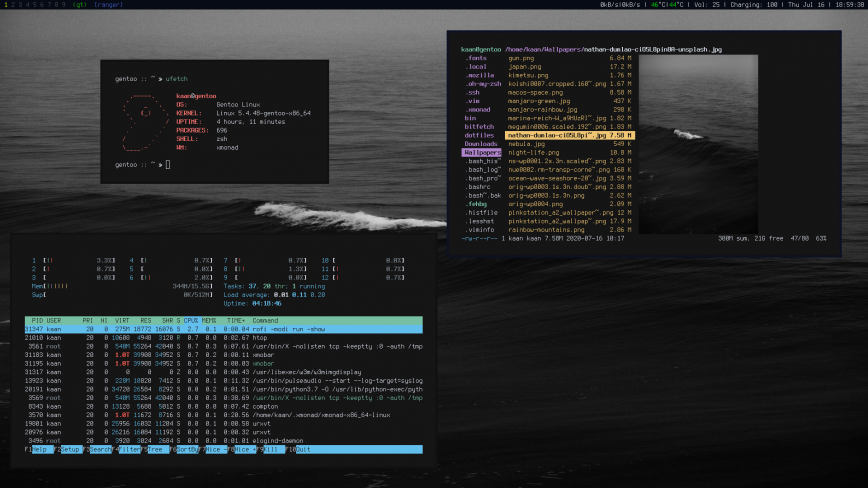Screen dimensions: 868x488
Task: Select the htop process row PID 21010
Action: pos(224,338)
